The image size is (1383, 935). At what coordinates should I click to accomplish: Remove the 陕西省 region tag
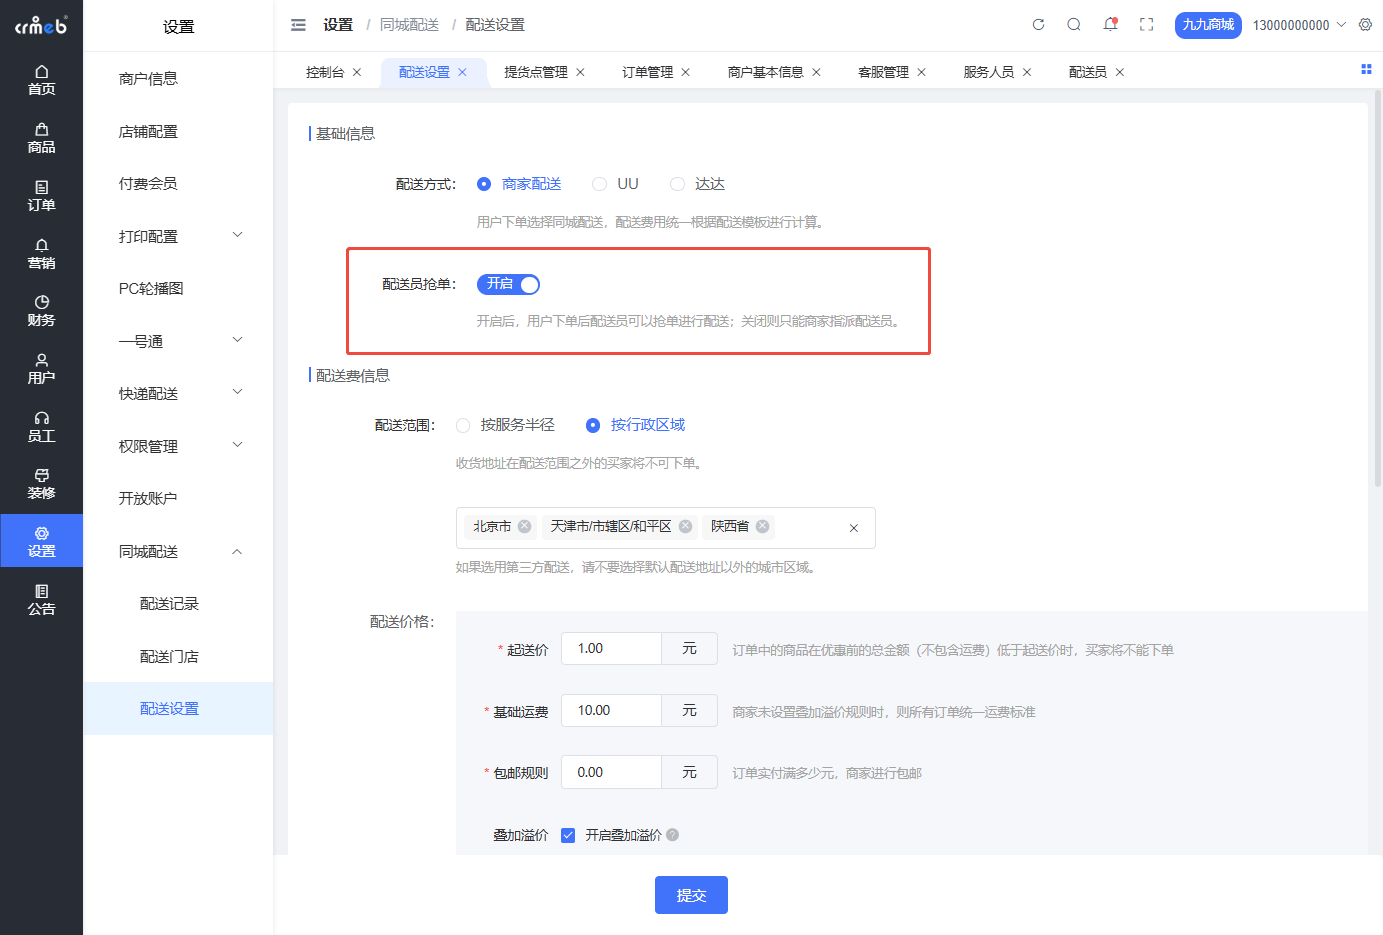point(763,526)
